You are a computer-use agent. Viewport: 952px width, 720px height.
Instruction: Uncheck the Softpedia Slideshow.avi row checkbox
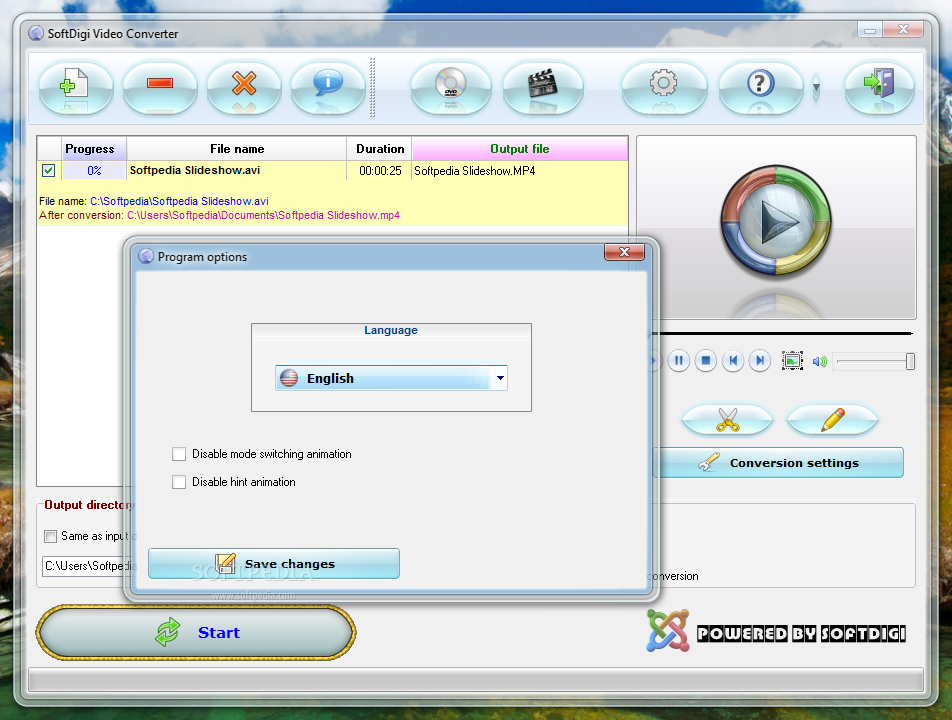point(49,171)
